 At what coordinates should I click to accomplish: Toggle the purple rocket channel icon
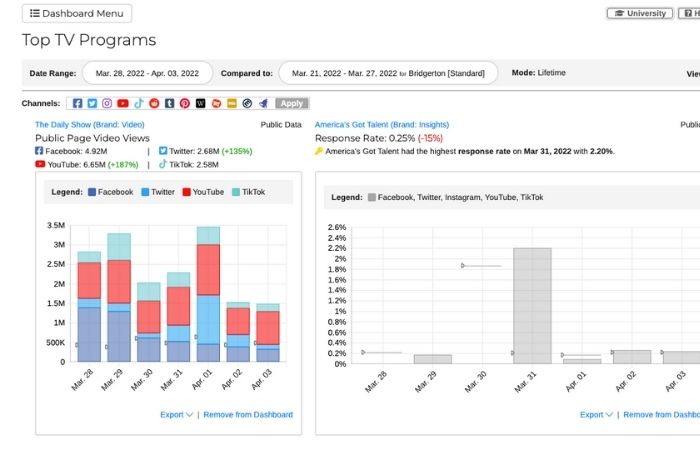263,103
